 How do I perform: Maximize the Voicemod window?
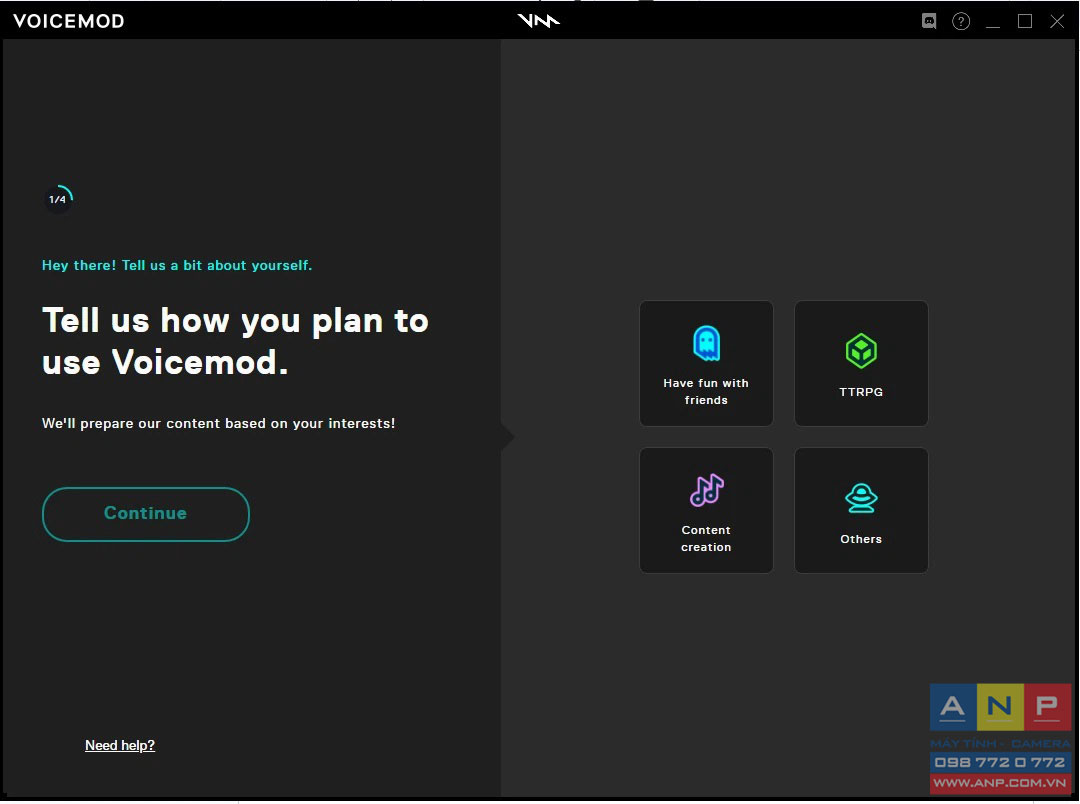[x=1025, y=21]
